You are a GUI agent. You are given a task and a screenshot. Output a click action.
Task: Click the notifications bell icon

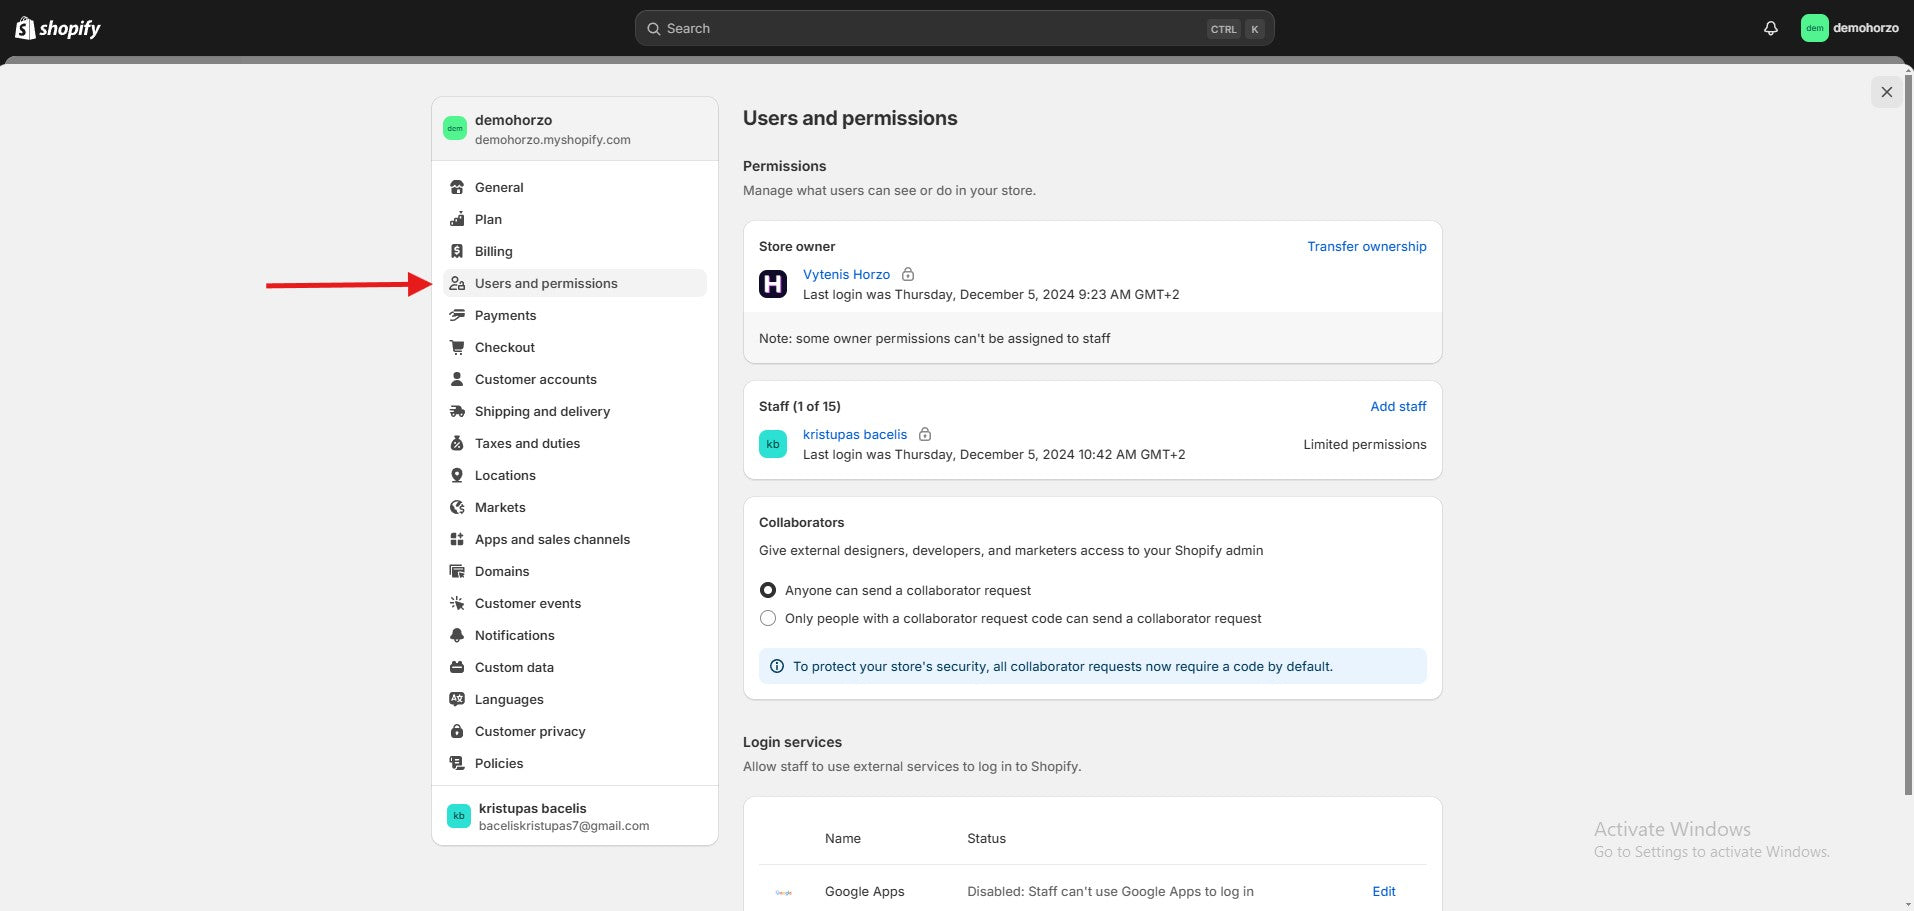pos(1770,28)
